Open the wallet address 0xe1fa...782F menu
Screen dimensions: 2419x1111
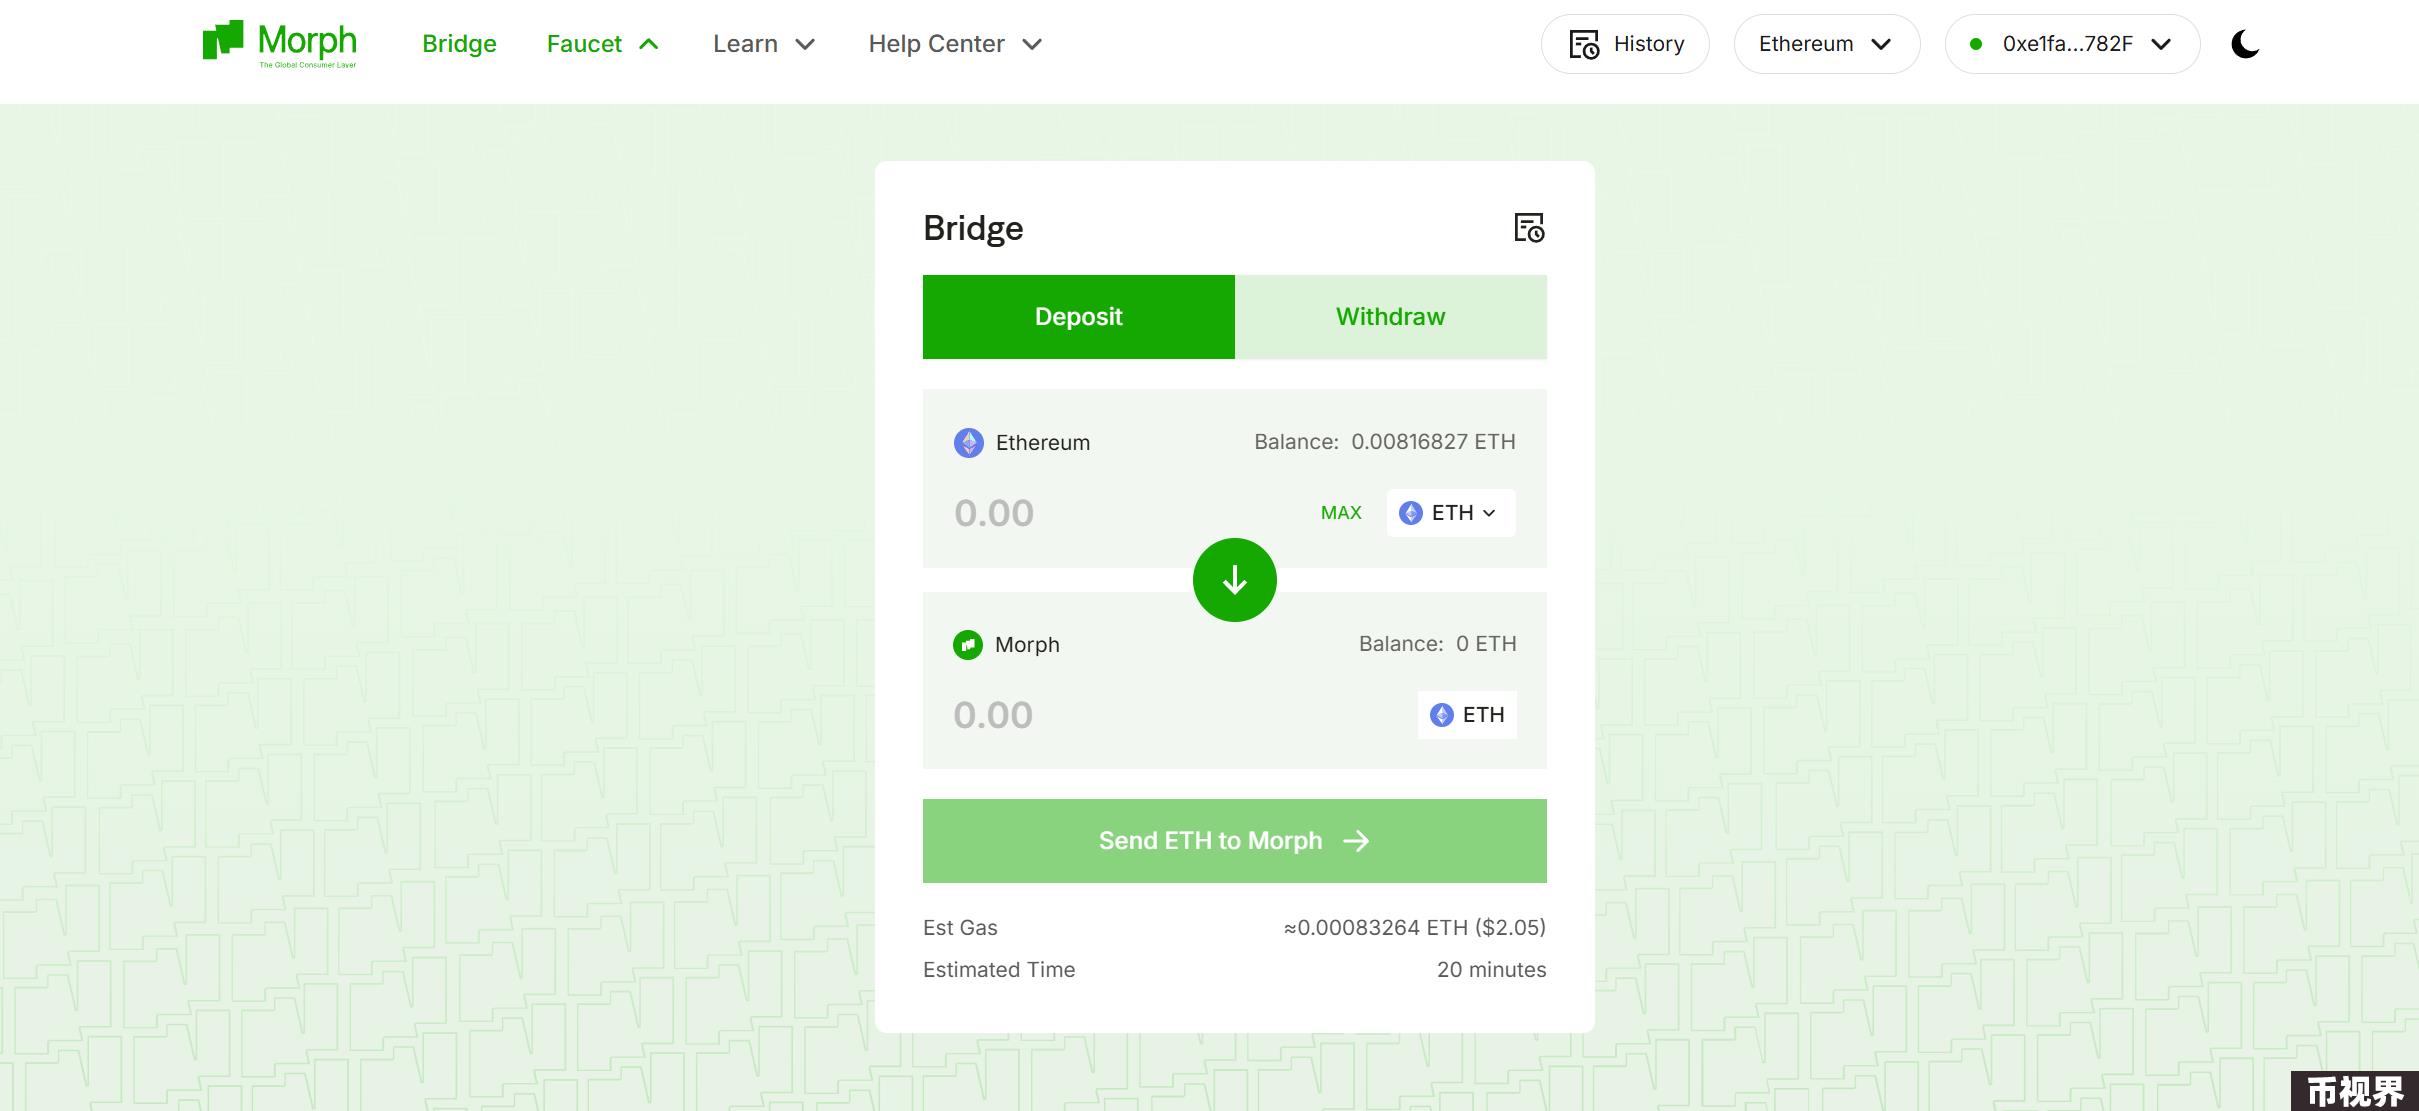[x=2072, y=44]
